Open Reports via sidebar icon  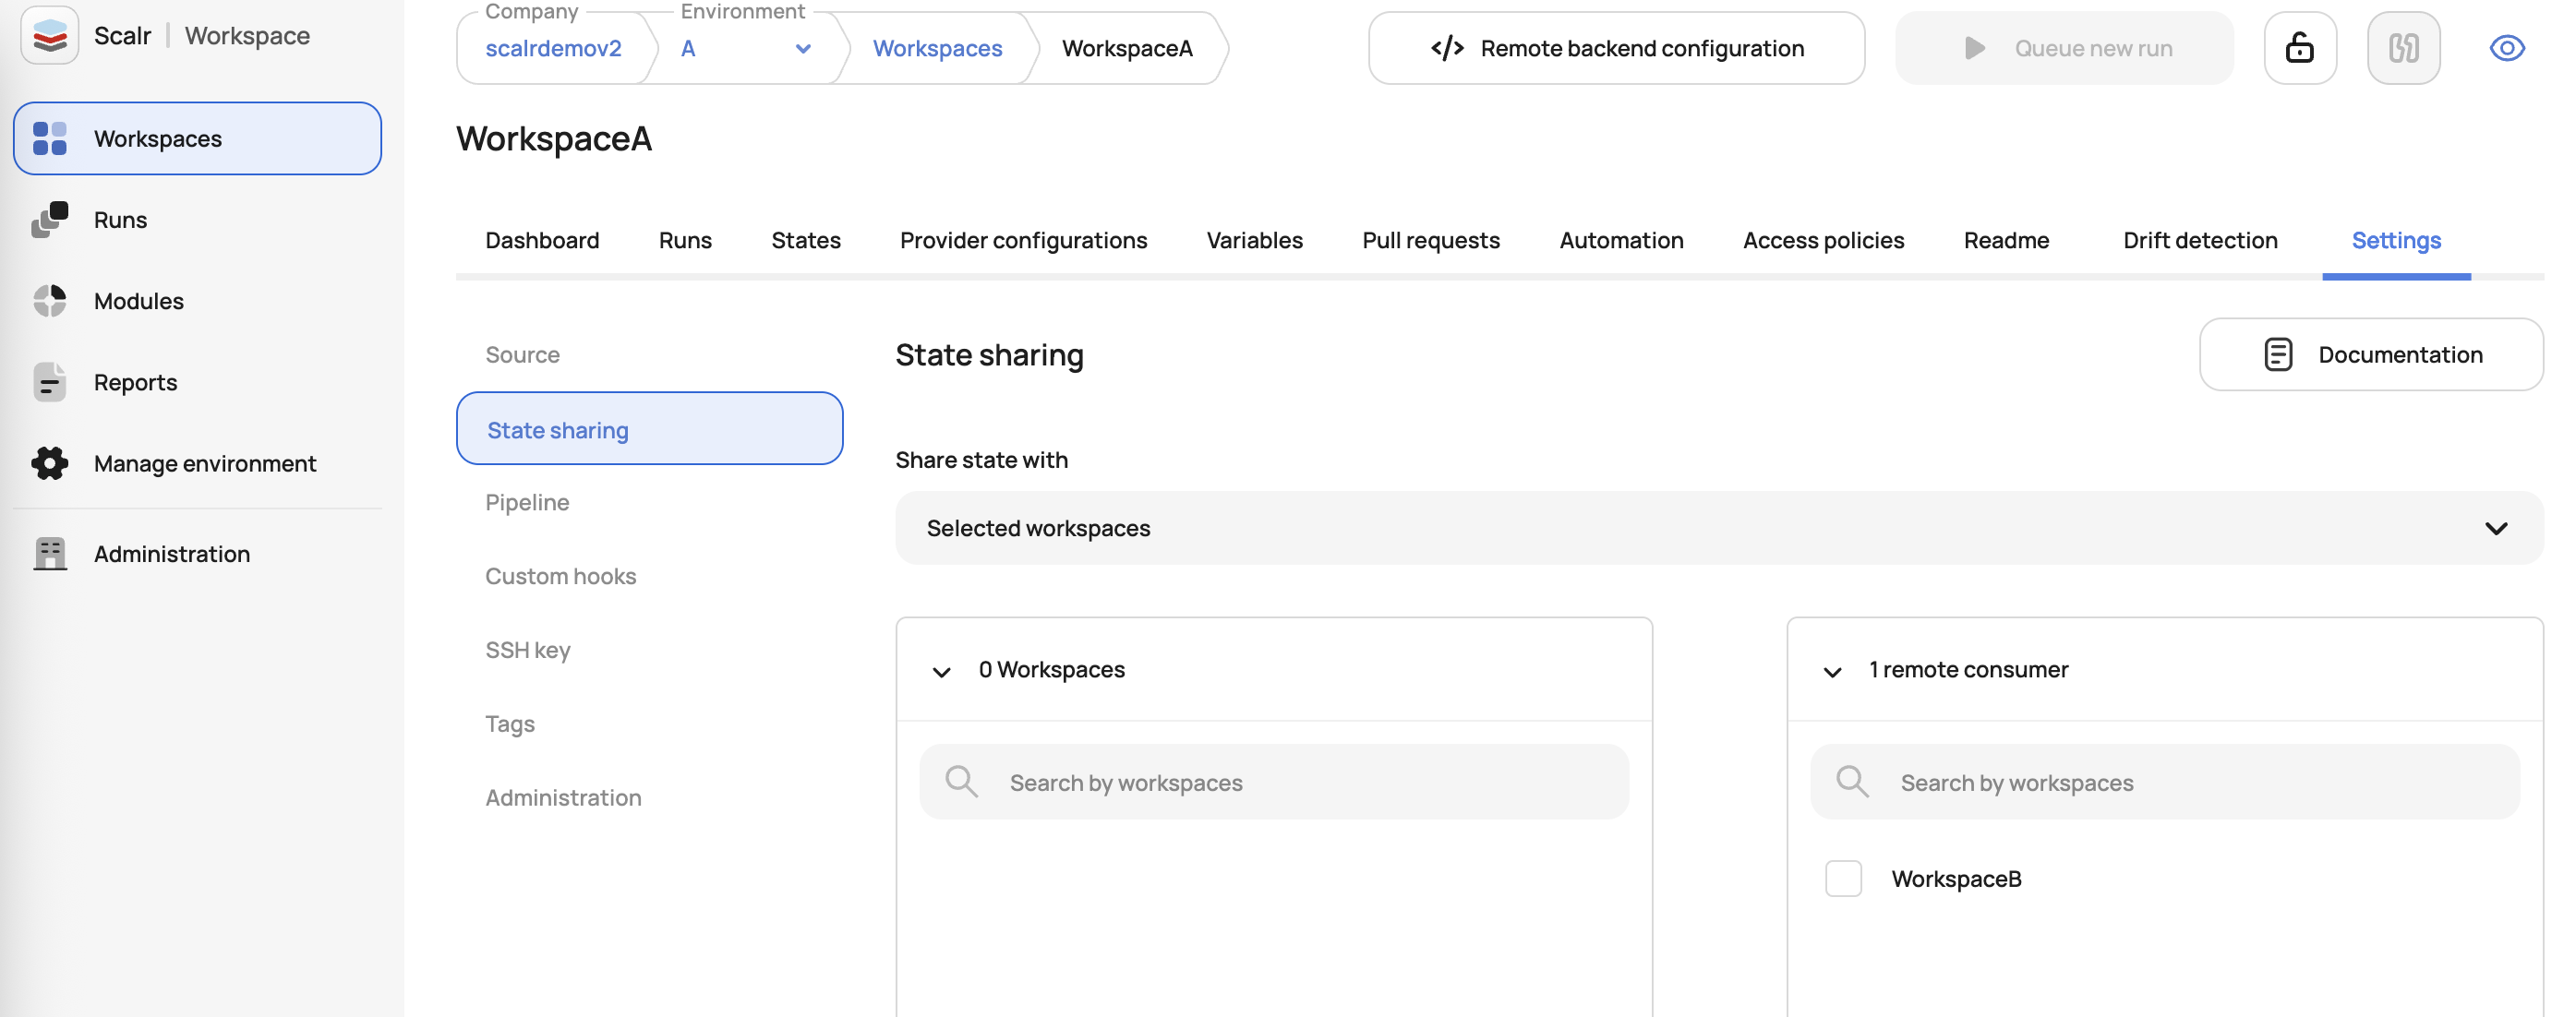pyautogui.click(x=49, y=382)
